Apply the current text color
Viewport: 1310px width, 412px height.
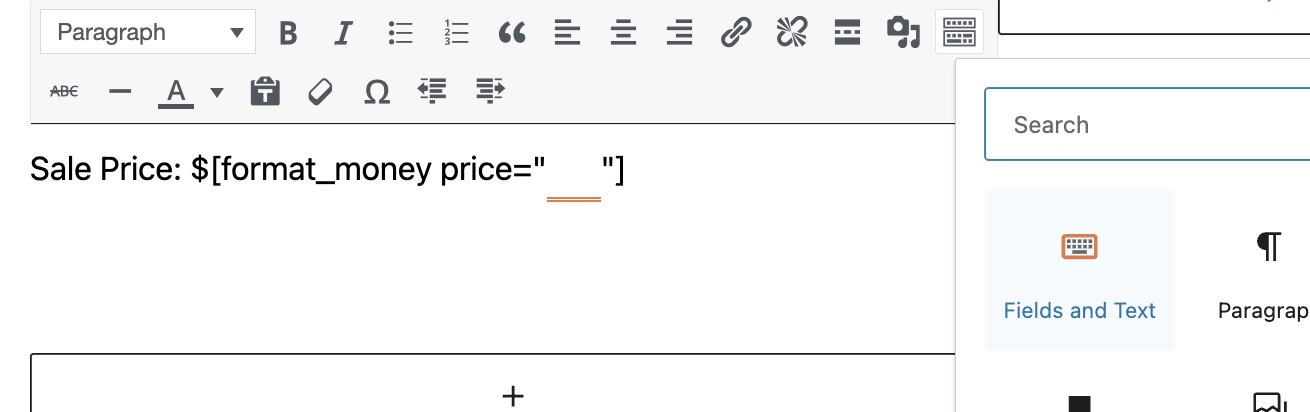point(176,92)
